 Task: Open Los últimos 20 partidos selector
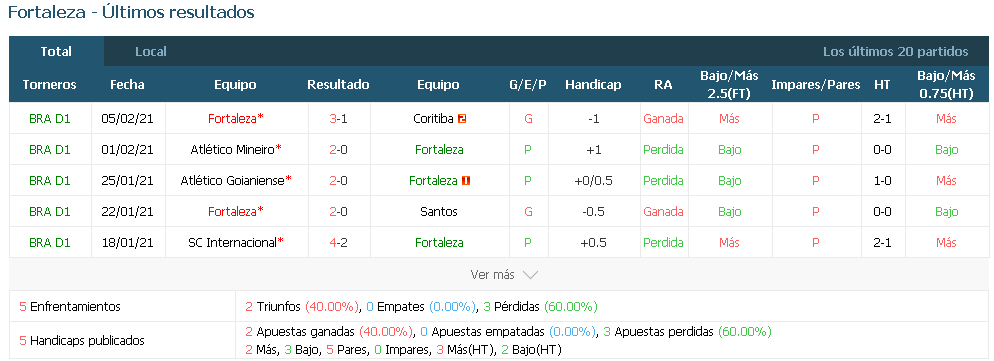(x=896, y=51)
